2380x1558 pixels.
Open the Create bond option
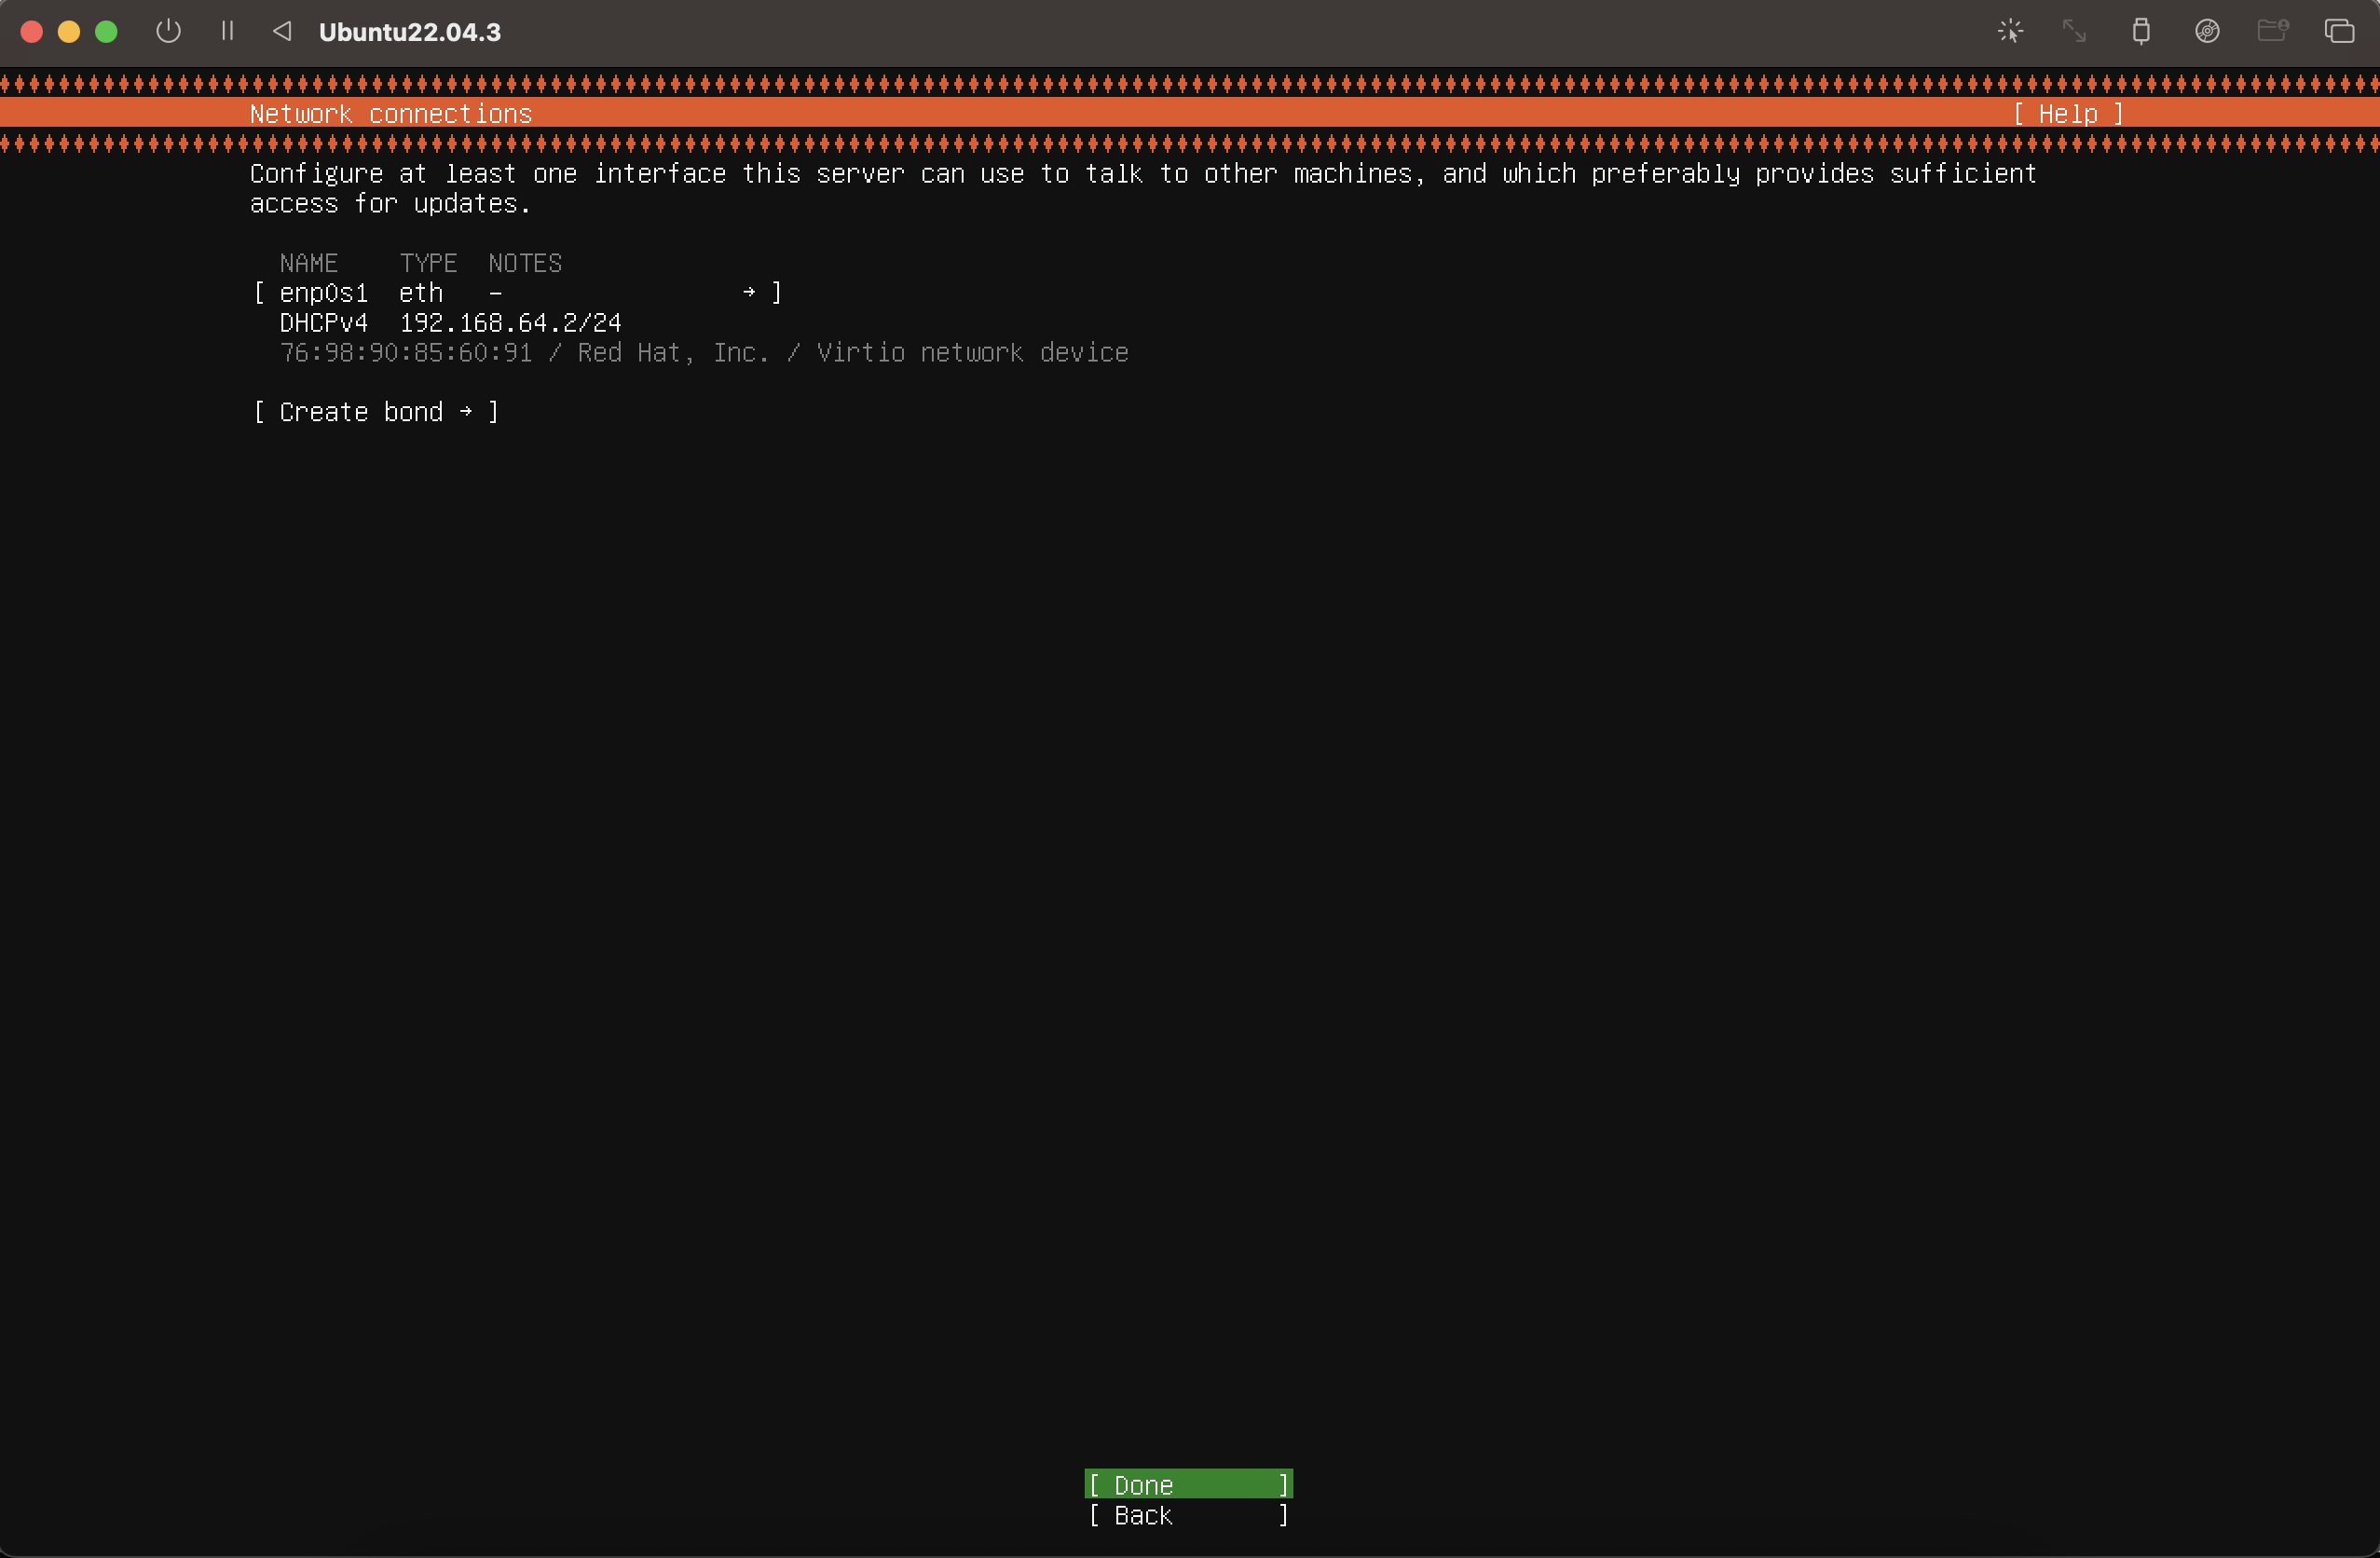pyautogui.click(x=376, y=413)
